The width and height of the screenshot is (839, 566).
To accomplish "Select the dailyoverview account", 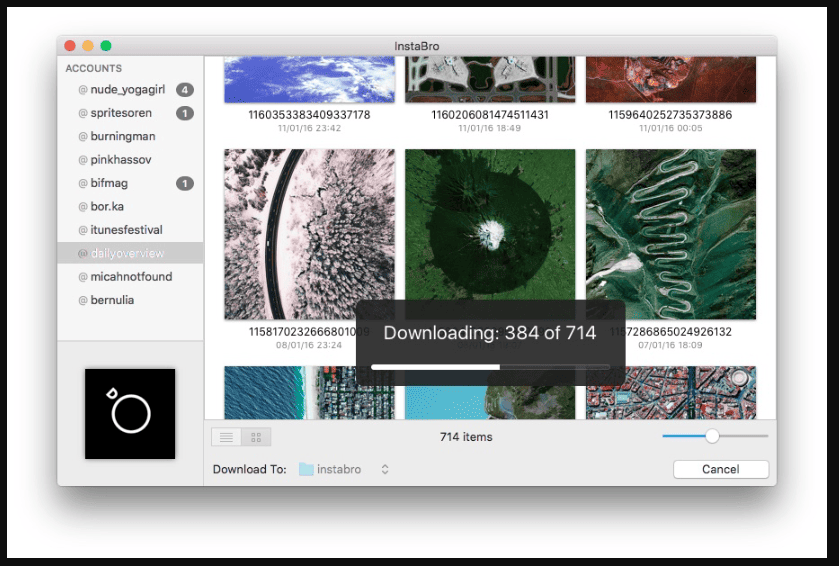I will pos(130,253).
